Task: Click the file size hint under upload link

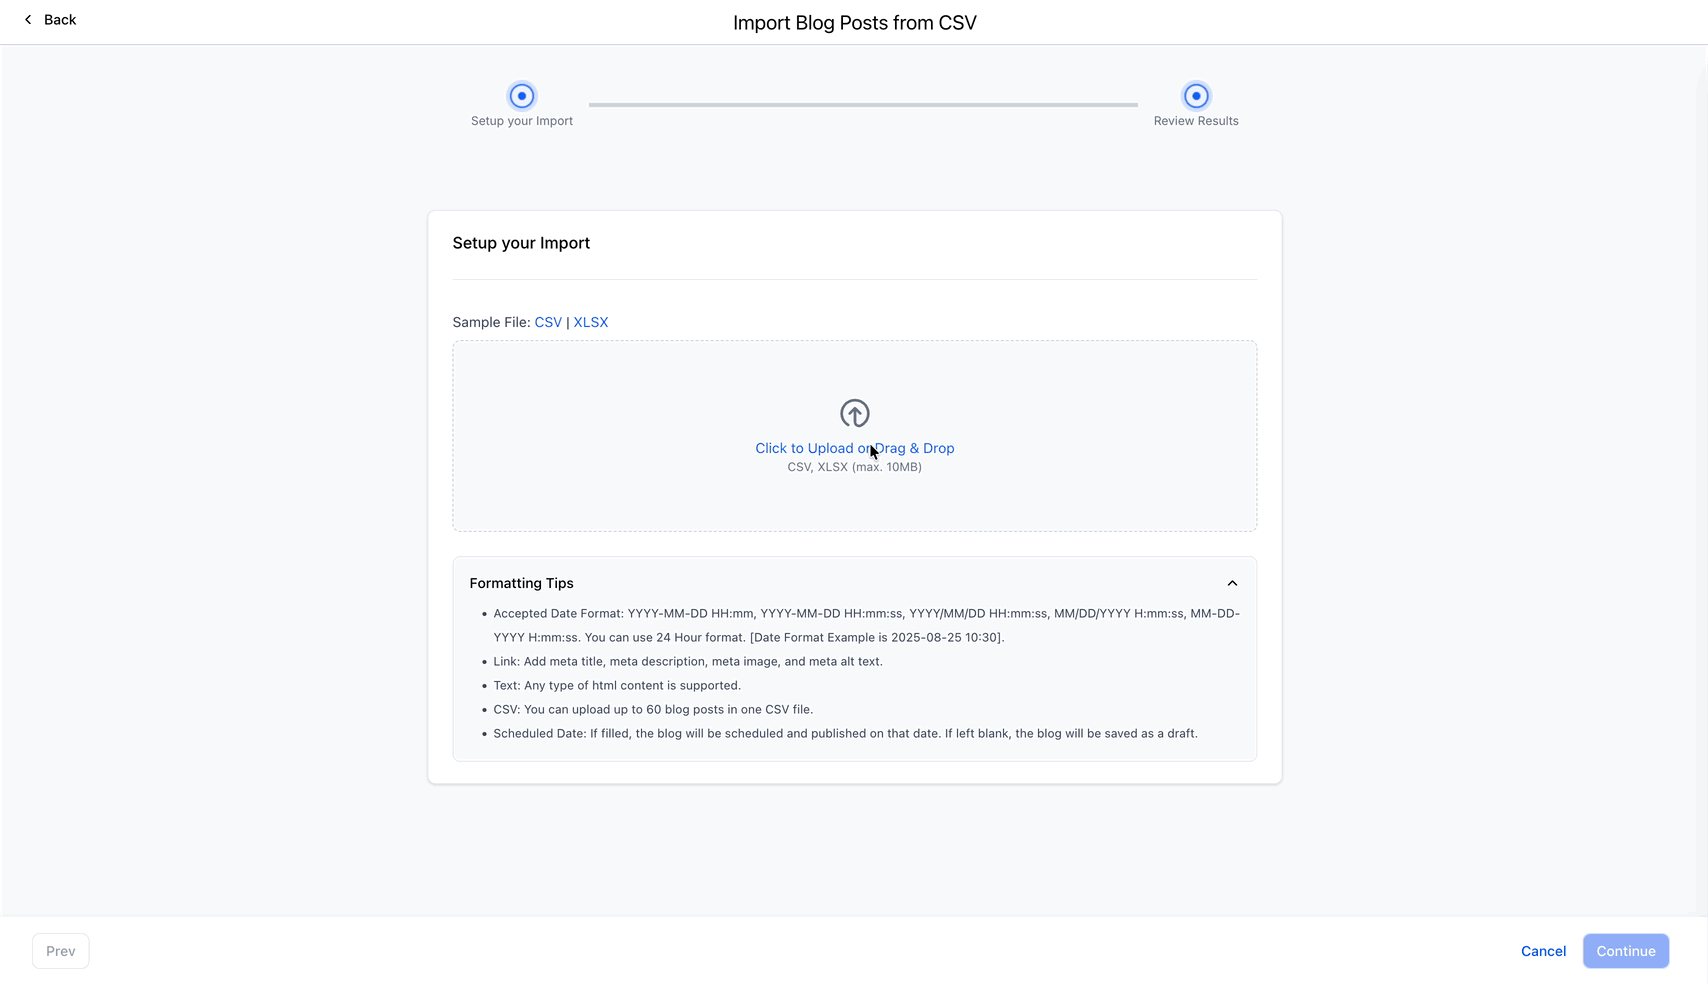Action: [854, 467]
